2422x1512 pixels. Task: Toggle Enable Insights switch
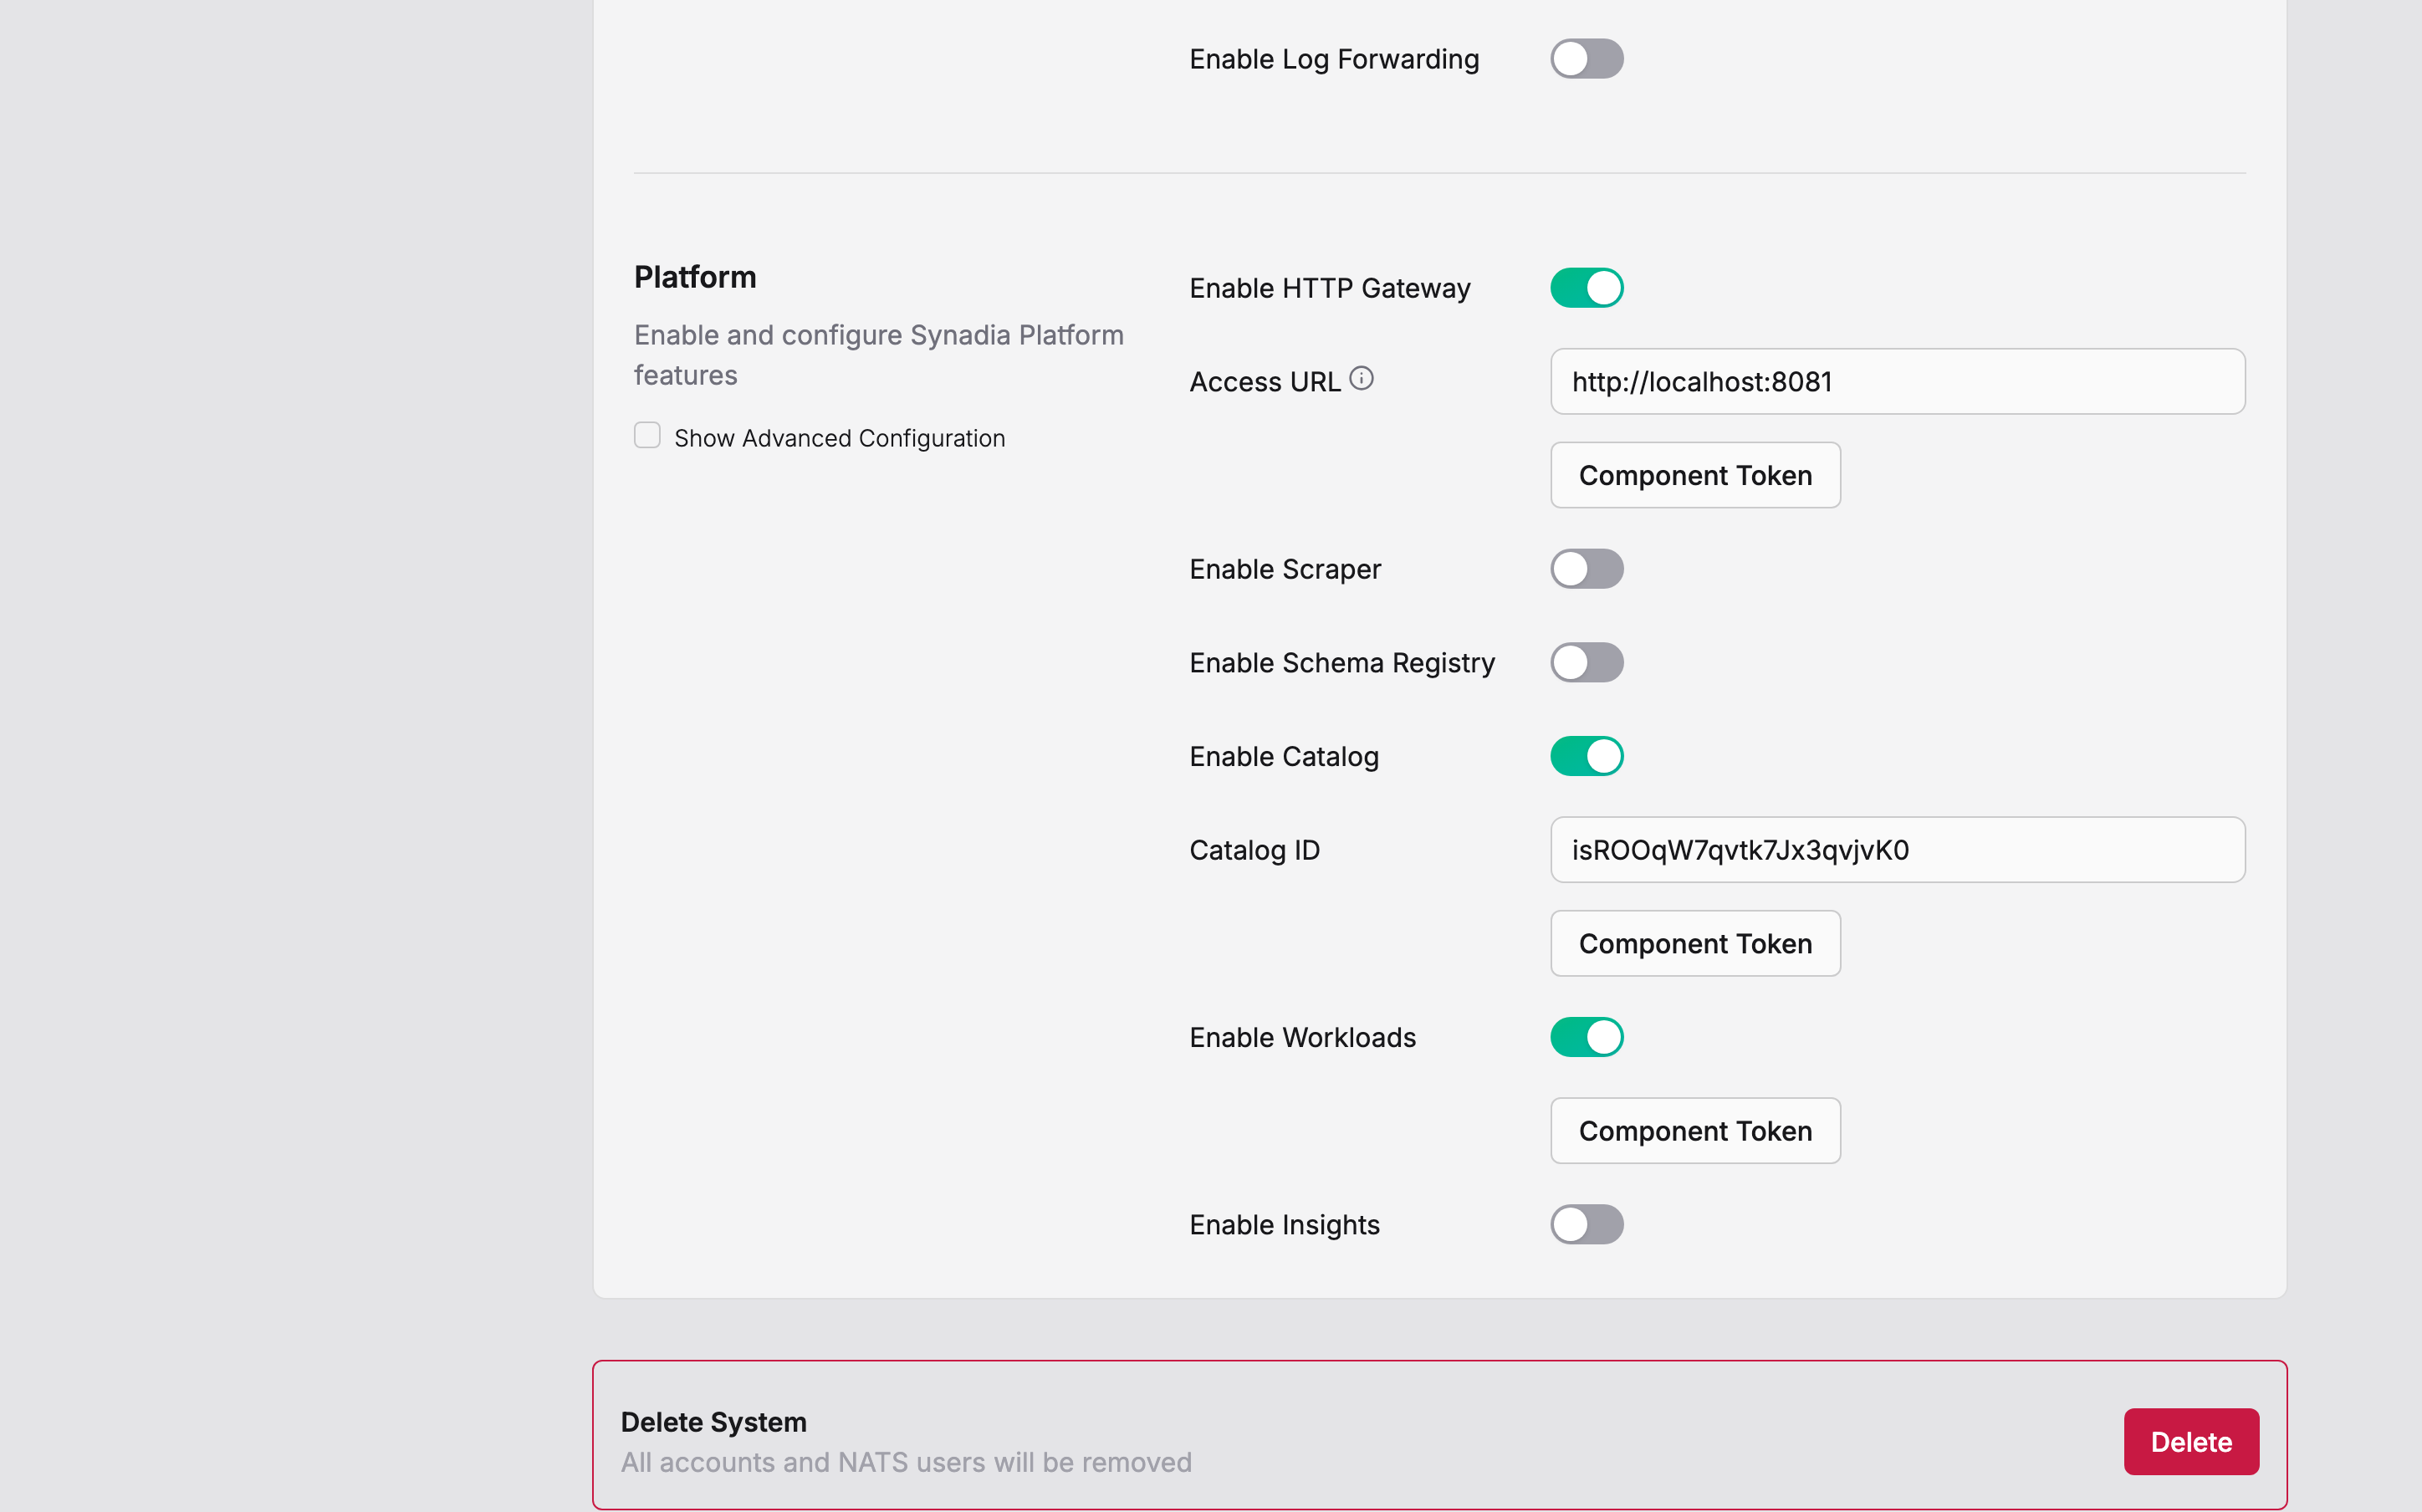tap(1586, 1225)
